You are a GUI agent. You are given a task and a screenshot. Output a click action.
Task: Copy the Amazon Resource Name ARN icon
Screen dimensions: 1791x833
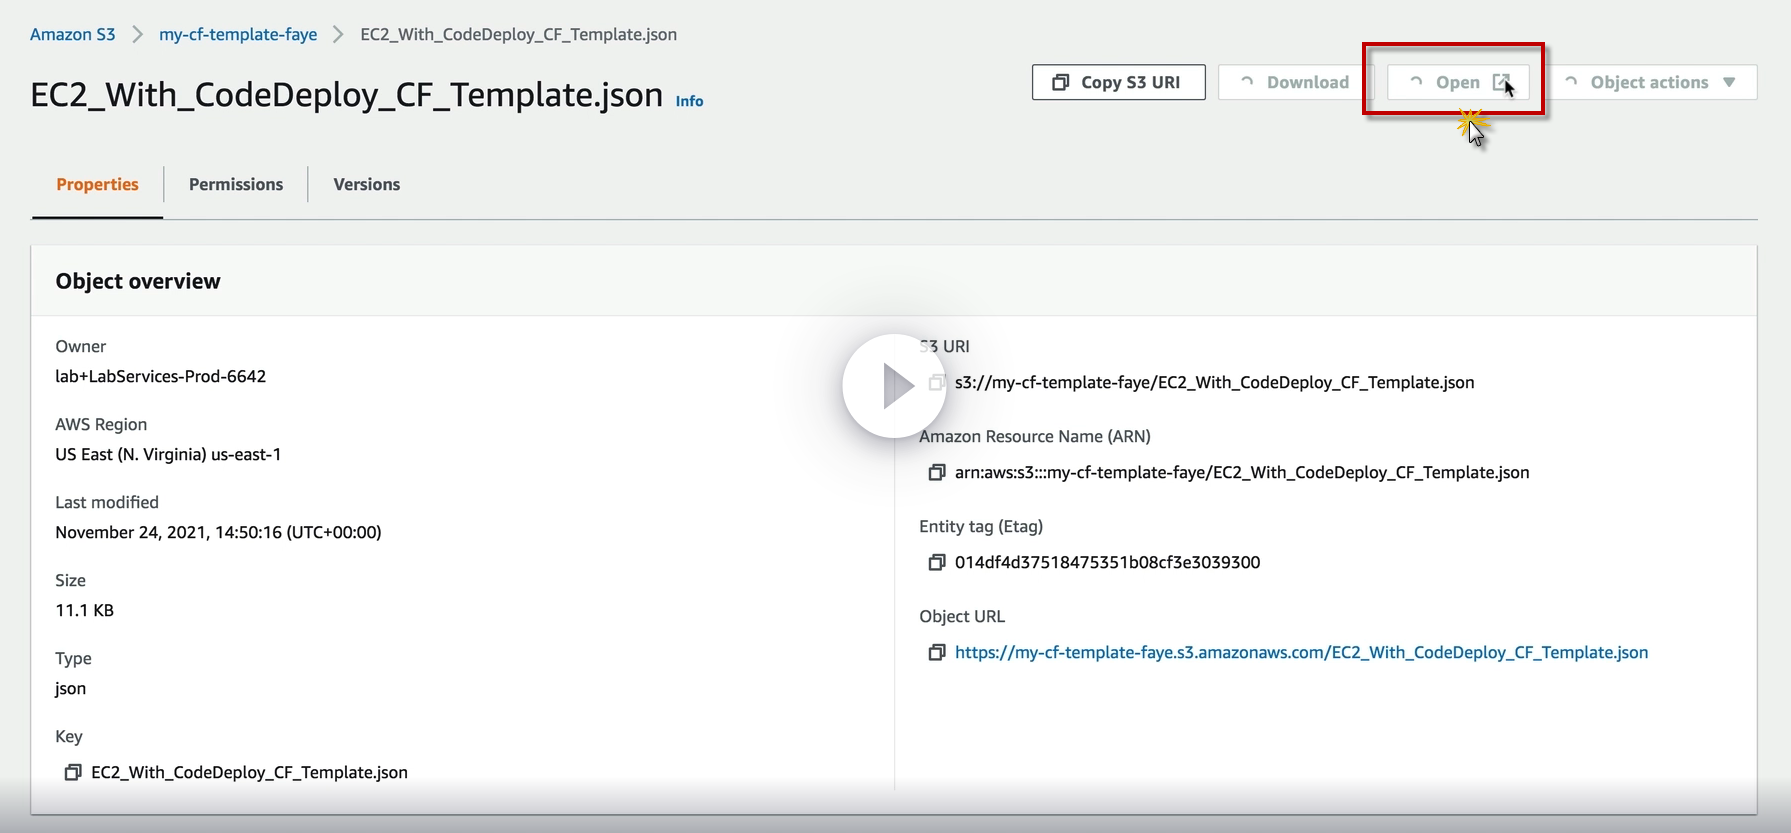pyautogui.click(x=937, y=472)
